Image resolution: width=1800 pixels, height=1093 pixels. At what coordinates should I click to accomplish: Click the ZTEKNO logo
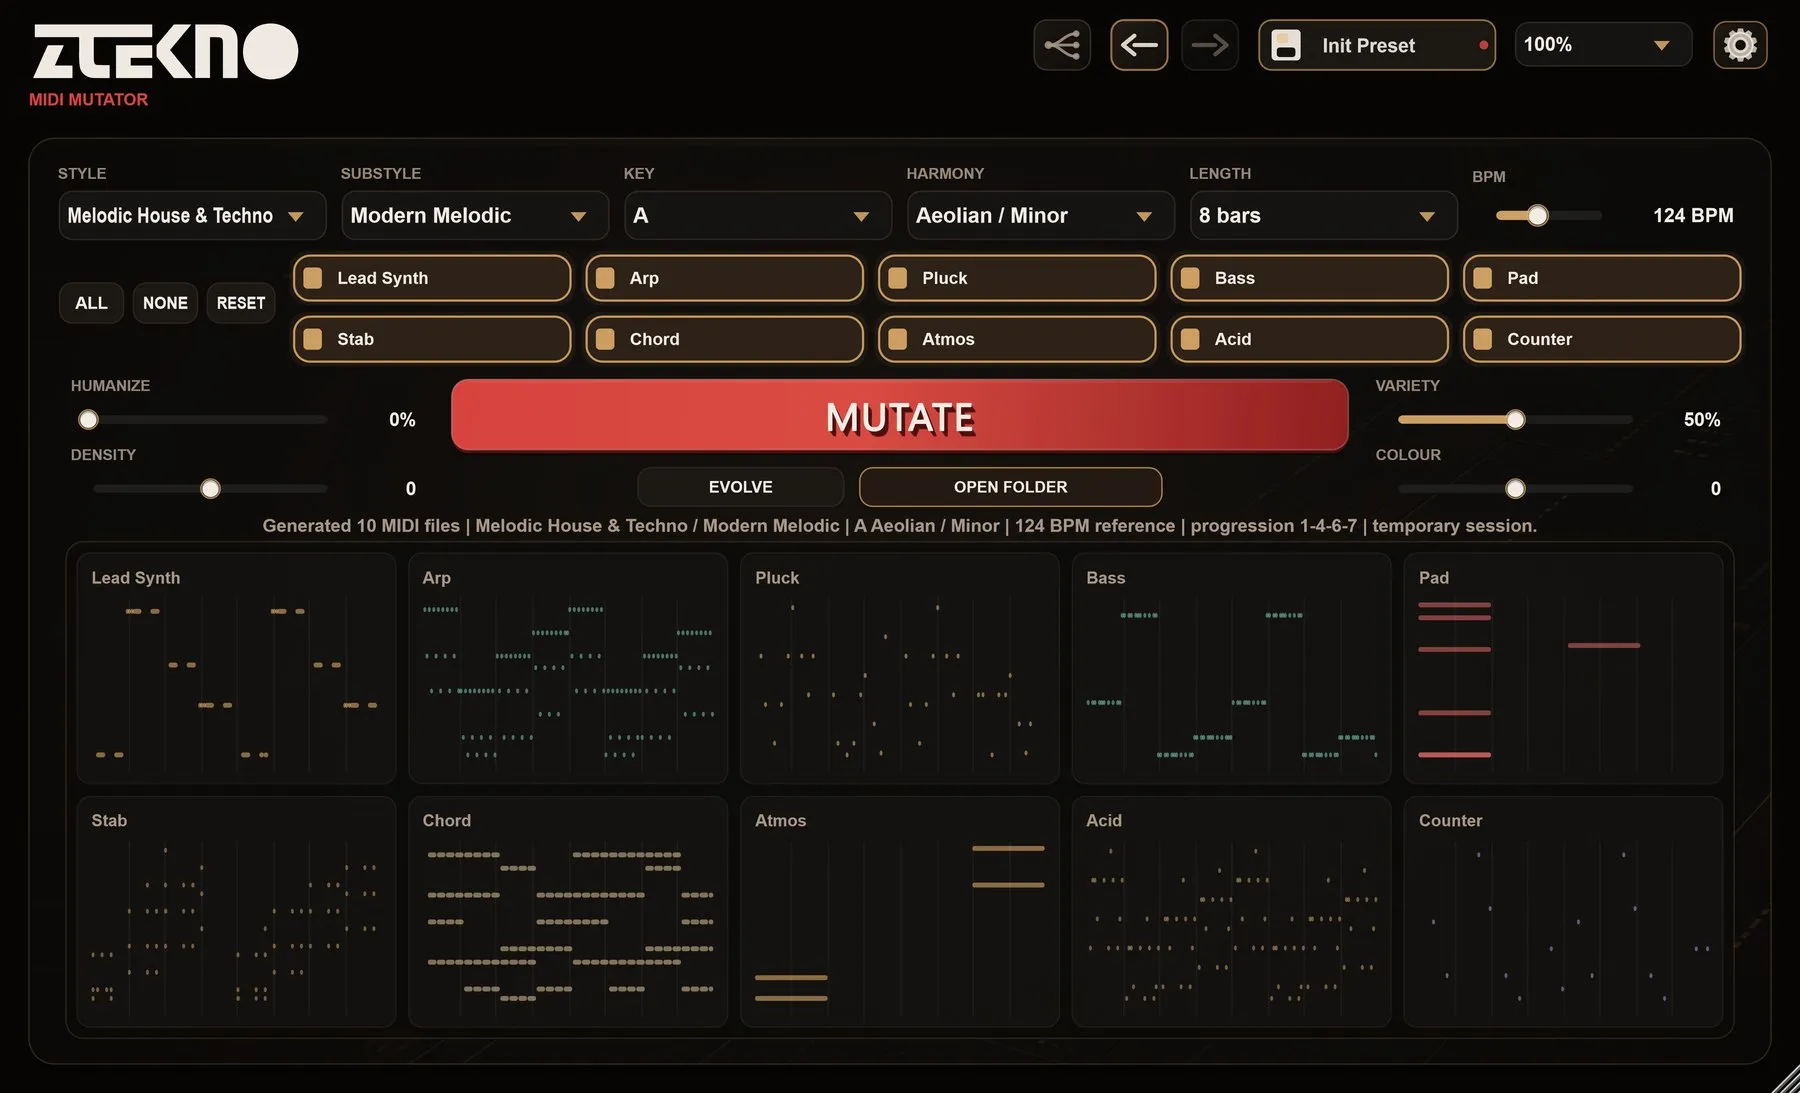coord(166,52)
